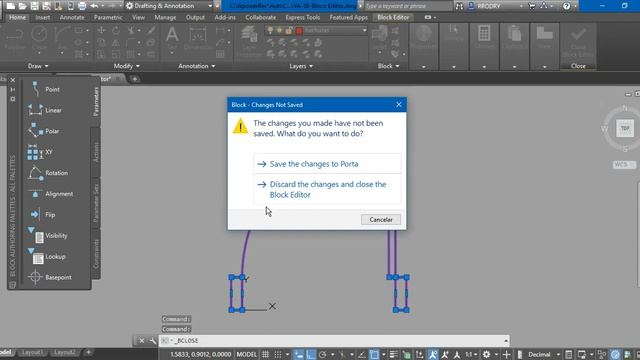Open the Help question mark icon
This screenshot has width=640, height=360.
566,6
